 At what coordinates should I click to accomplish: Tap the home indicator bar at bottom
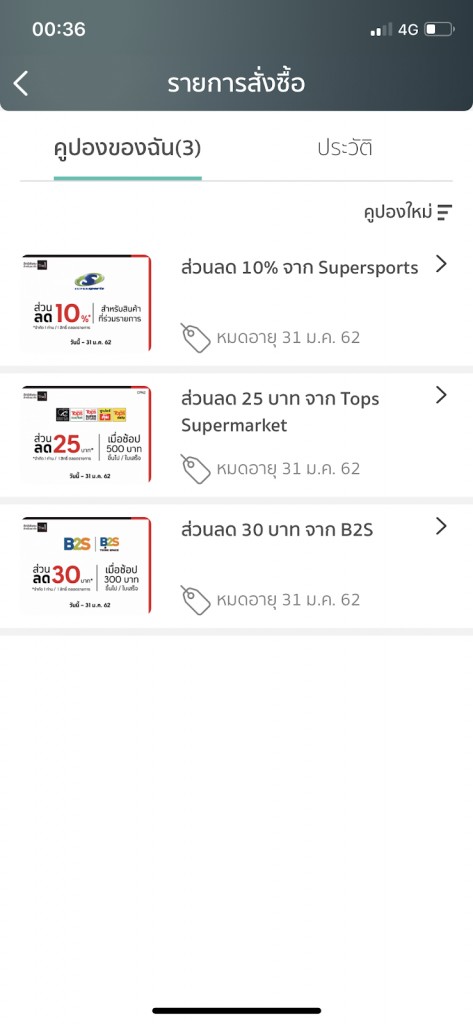point(236,1010)
